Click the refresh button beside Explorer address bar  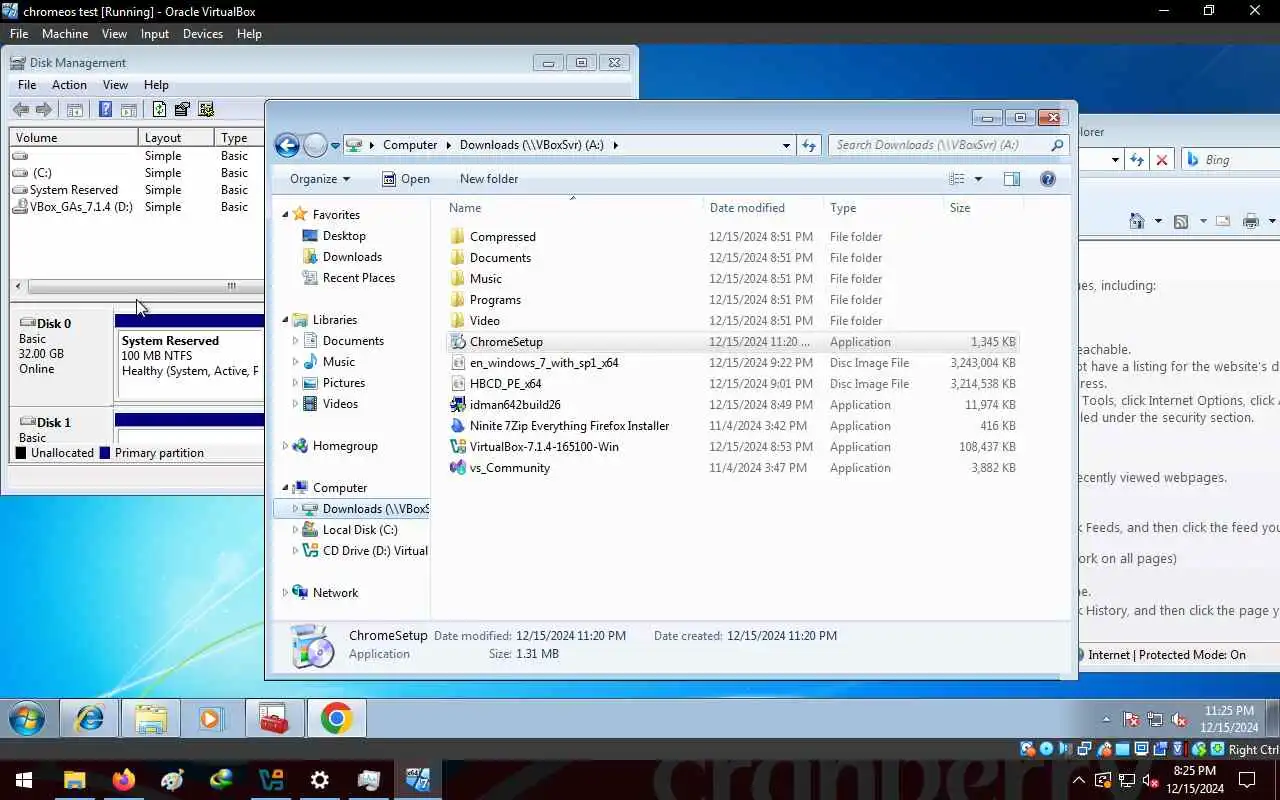809,145
